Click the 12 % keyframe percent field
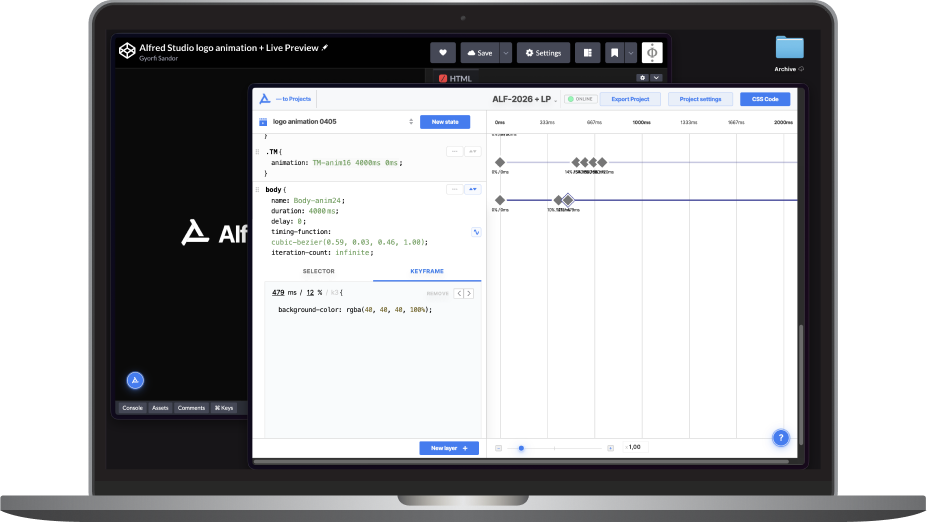This screenshot has width=927, height=522. [310, 293]
